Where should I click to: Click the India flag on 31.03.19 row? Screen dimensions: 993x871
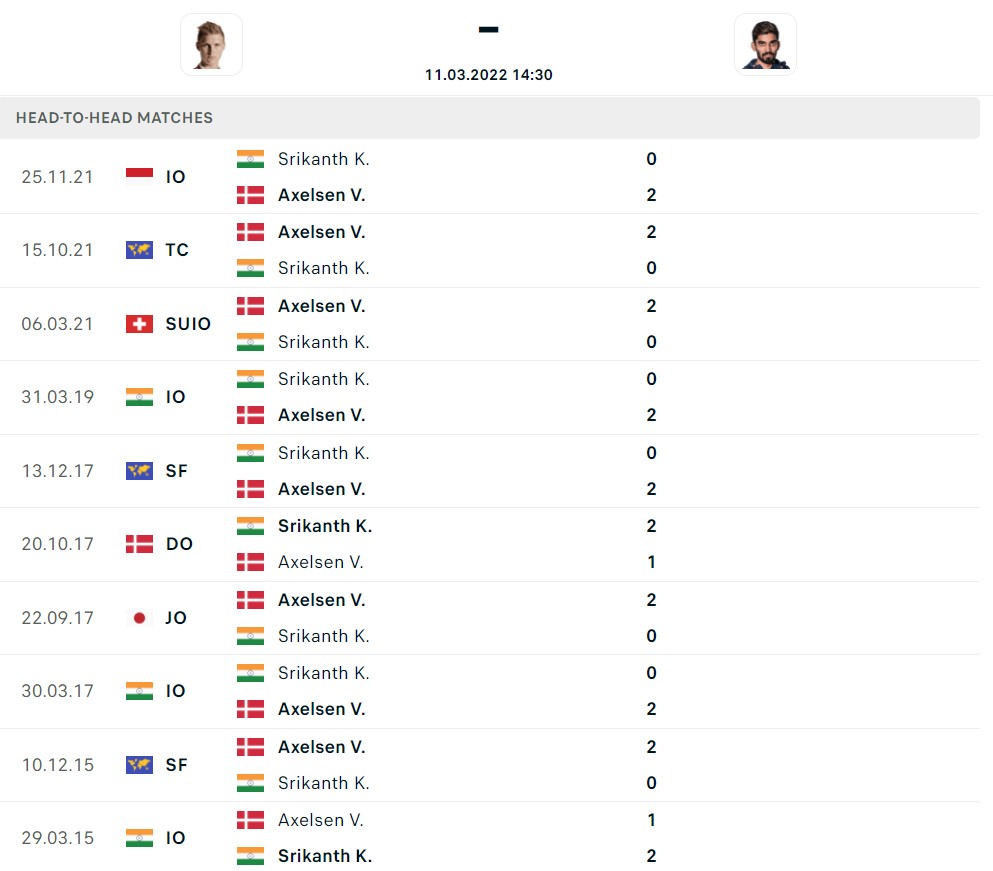(x=139, y=397)
